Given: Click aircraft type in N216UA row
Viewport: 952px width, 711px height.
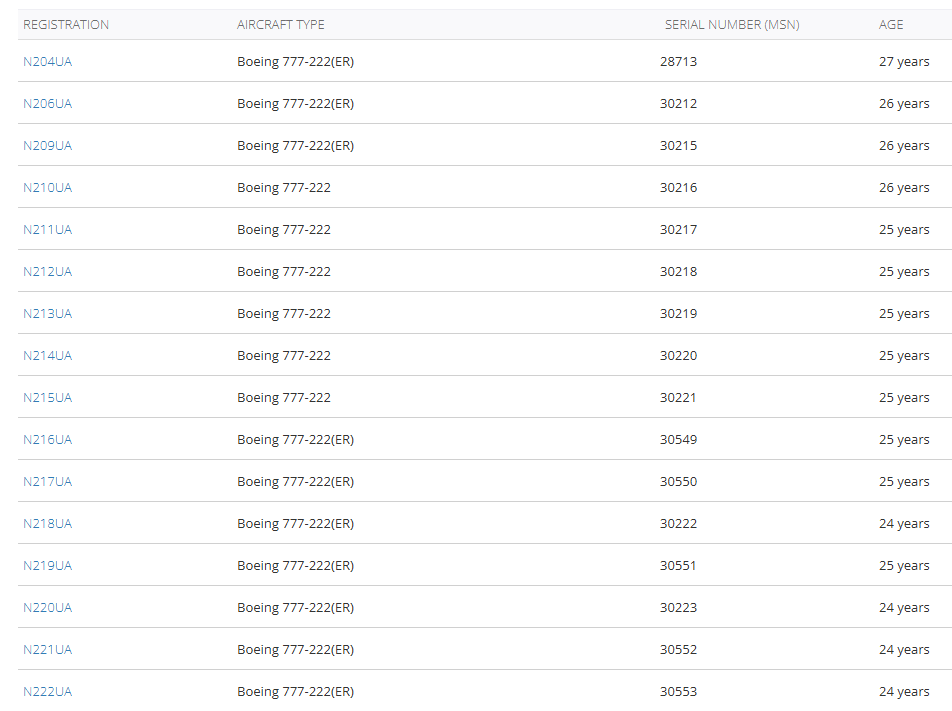Looking at the screenshot, I should (295, 439).
